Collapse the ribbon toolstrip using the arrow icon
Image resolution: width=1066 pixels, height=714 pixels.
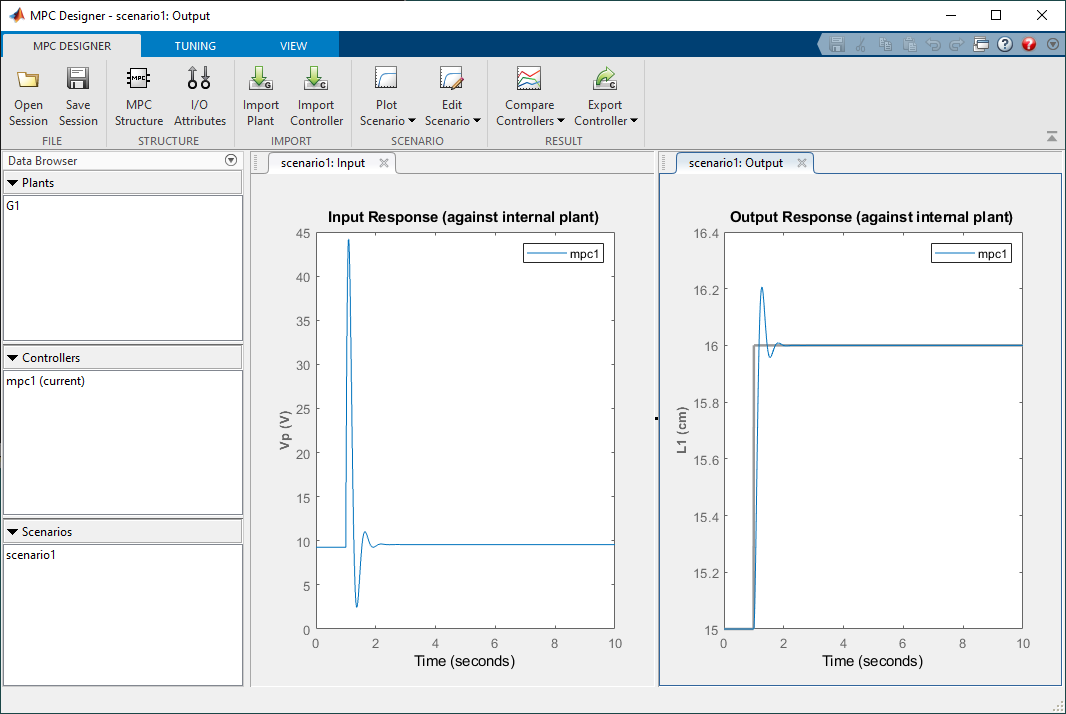[1051, 136]
